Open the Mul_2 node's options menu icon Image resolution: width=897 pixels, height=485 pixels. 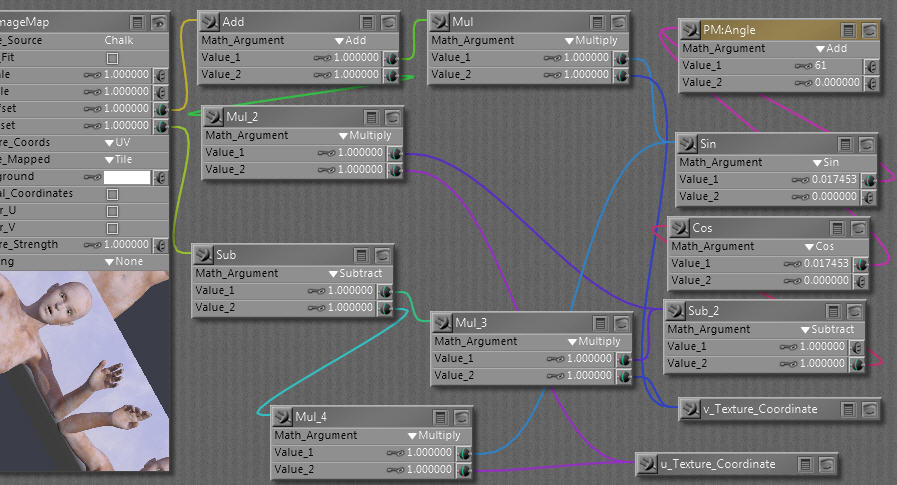(x=371, y=117)
